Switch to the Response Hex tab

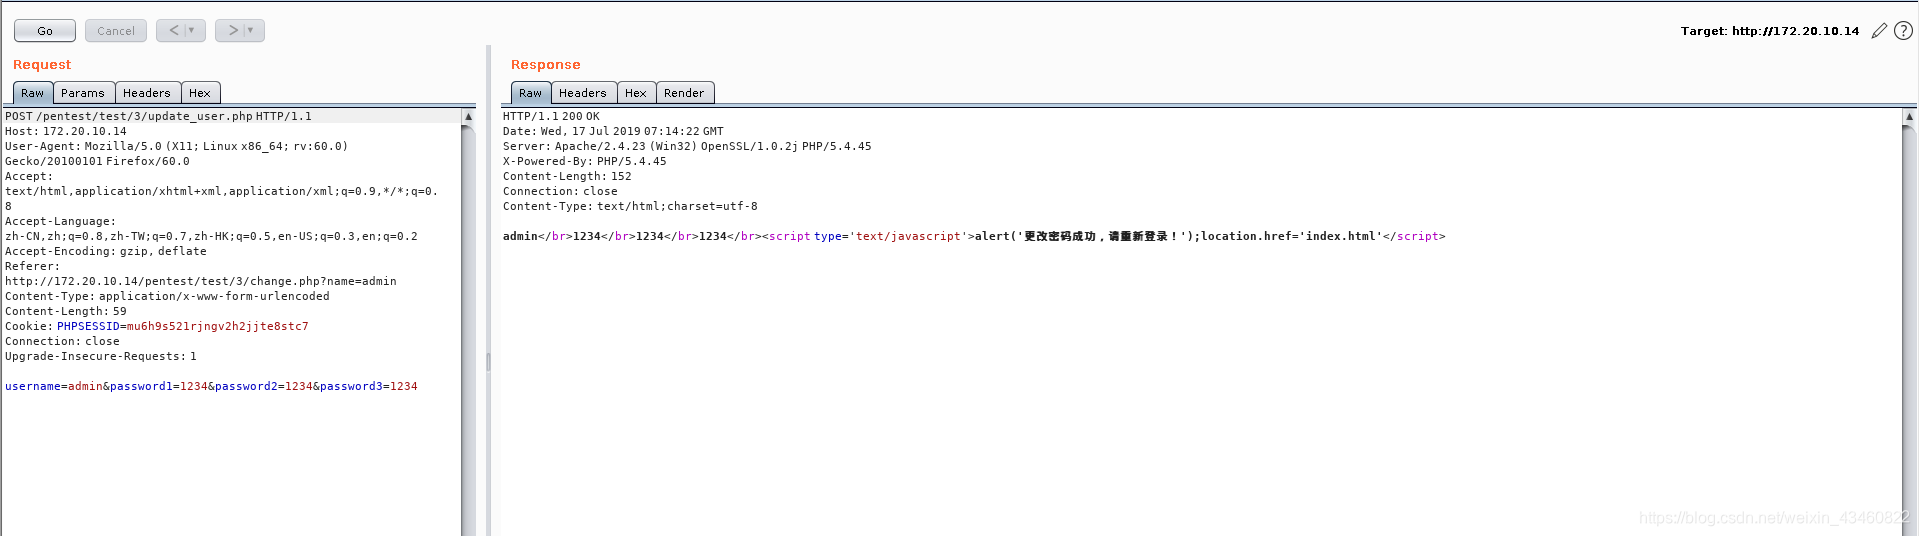point(636,93)
